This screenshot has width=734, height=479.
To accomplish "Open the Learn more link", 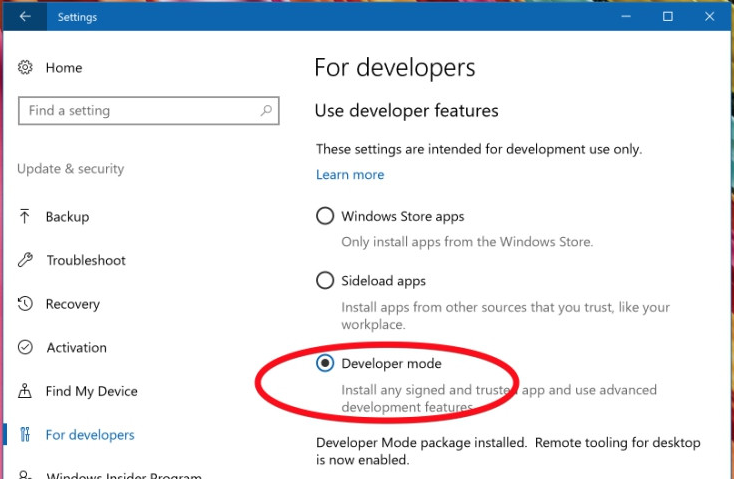I will tap(350, 175).
